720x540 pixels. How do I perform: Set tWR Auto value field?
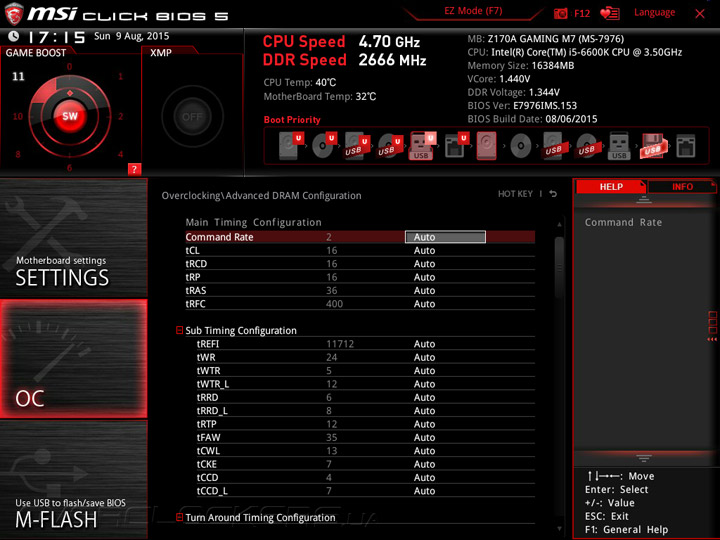(x=424, y=357)
